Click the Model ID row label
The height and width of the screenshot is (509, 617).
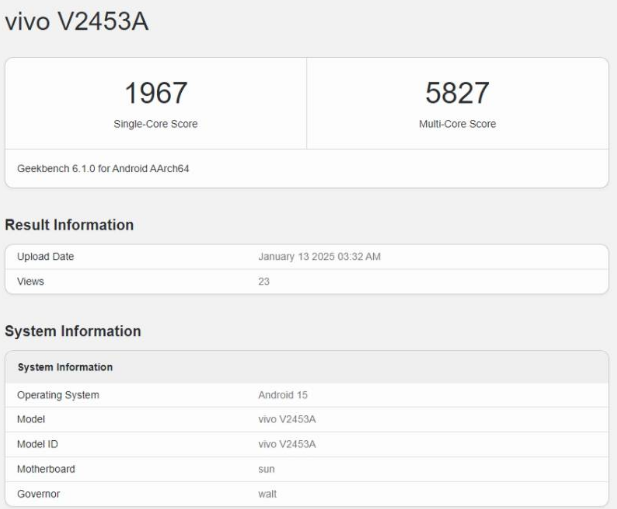point(39,444)
